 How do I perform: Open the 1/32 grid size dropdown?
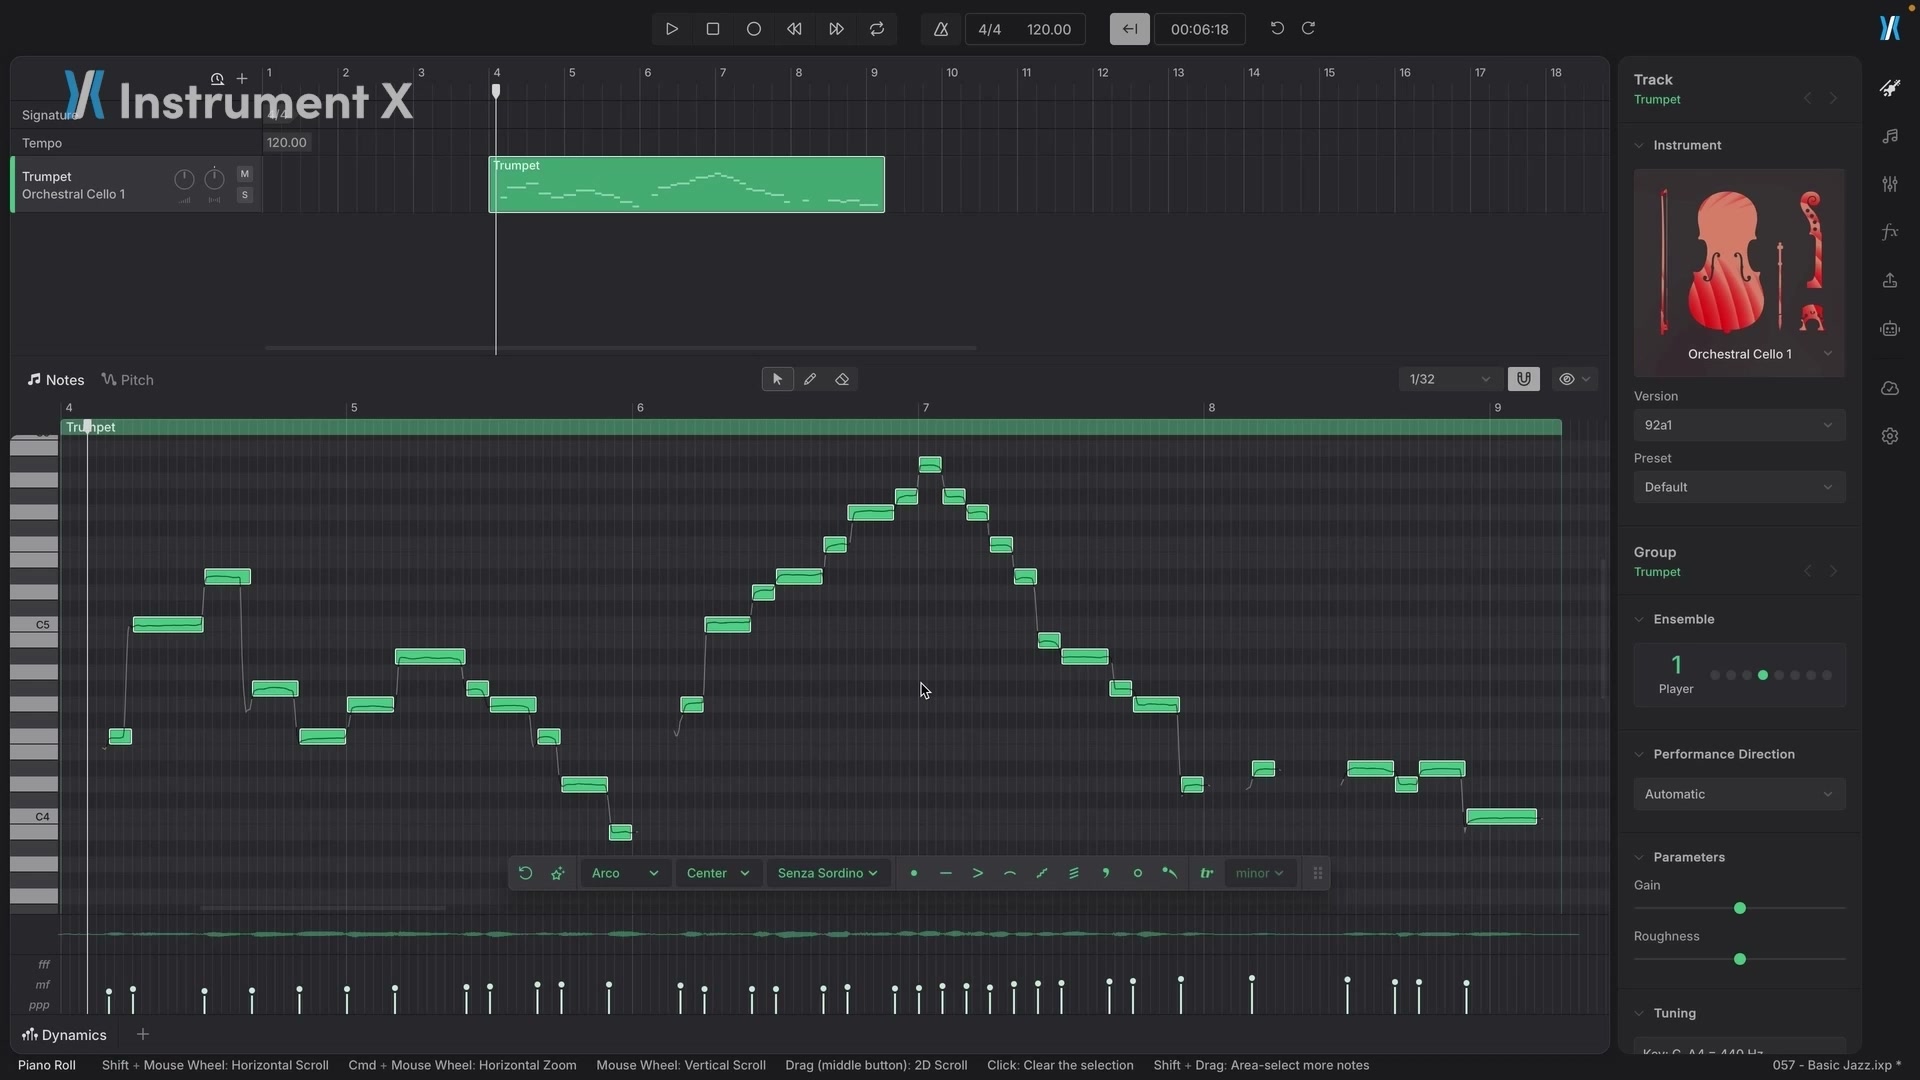pos(1449,380)
